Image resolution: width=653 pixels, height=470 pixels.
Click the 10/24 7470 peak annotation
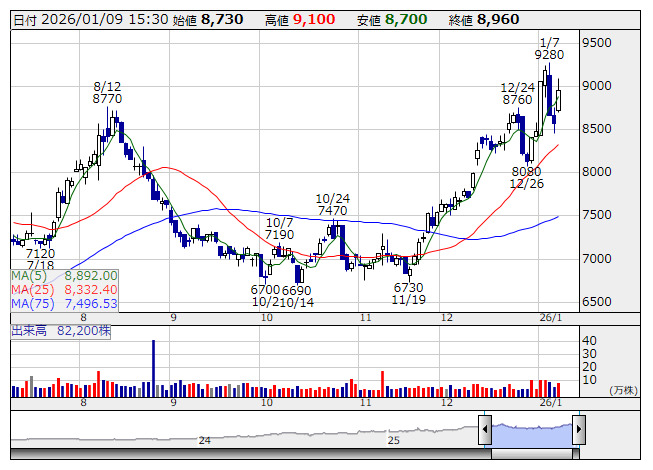331,205
